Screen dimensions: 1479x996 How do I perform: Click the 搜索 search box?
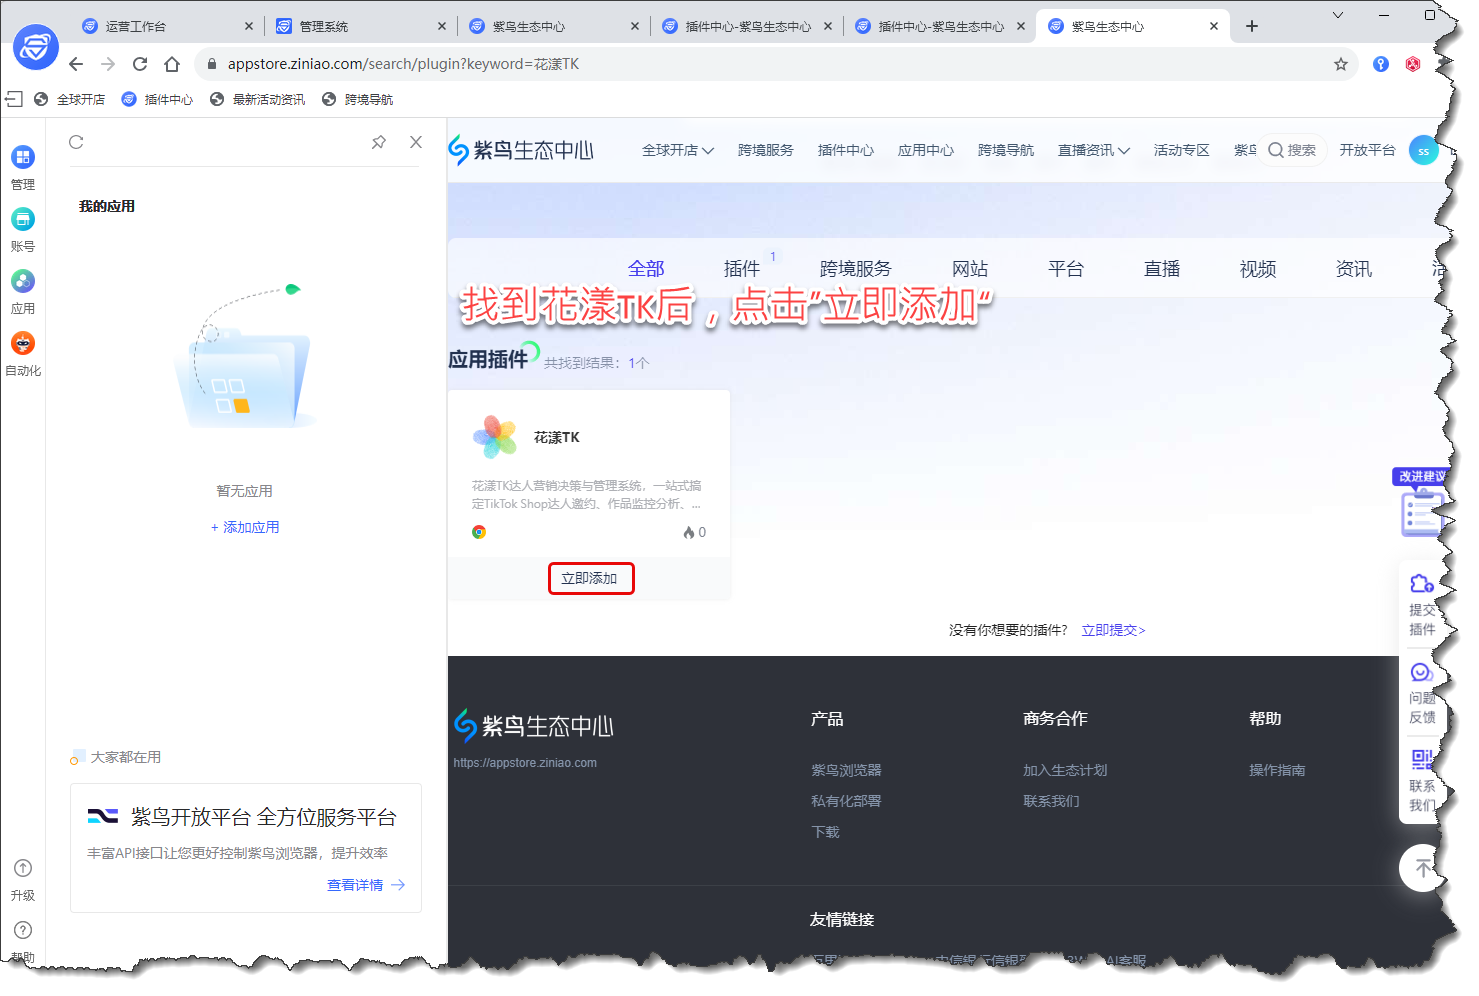pos(1292,150)
